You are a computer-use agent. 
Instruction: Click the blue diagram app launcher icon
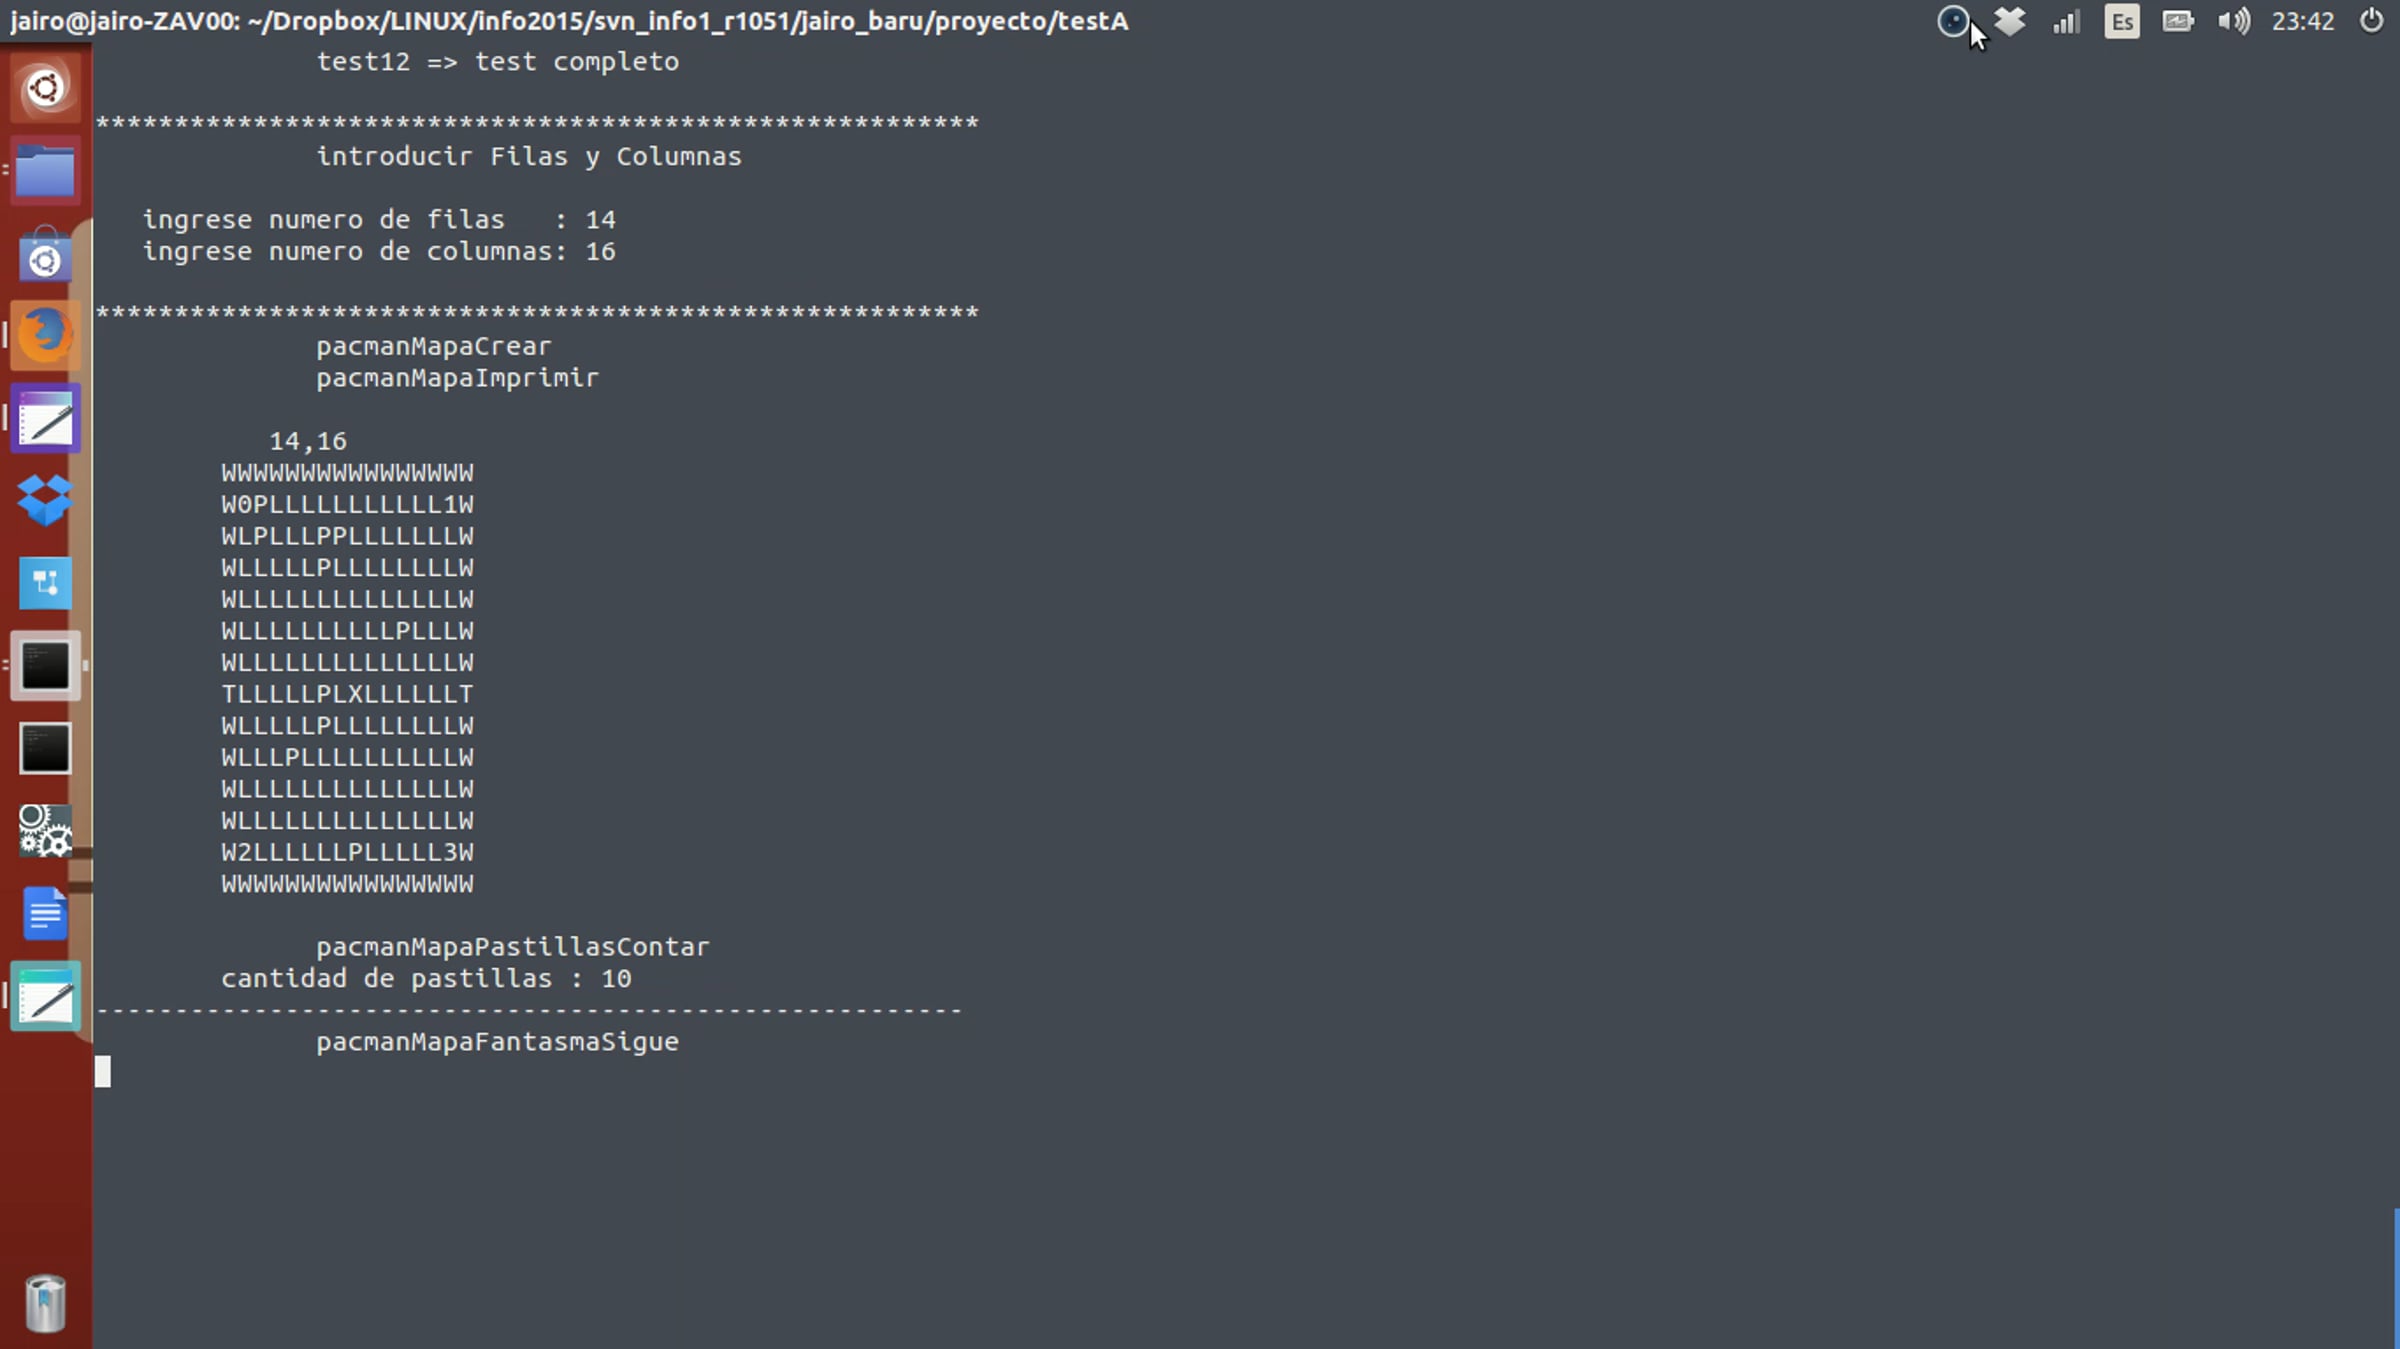coord(45,583)
